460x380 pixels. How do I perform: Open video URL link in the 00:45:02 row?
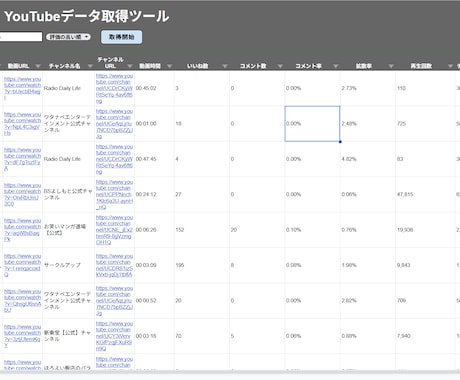point(22,88)
